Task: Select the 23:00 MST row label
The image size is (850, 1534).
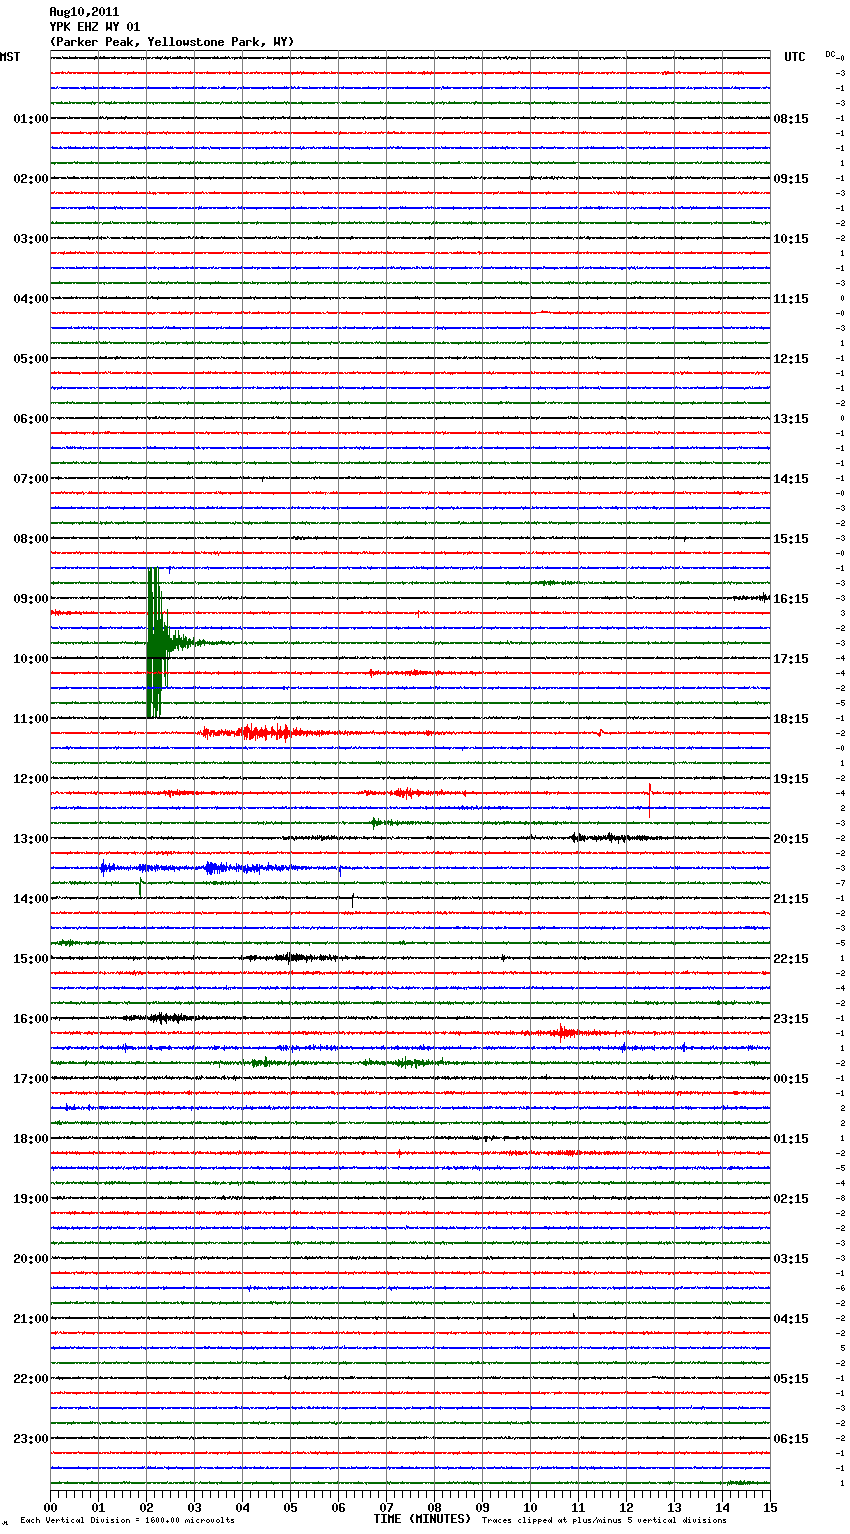Action: click(x=31, y=1439)
